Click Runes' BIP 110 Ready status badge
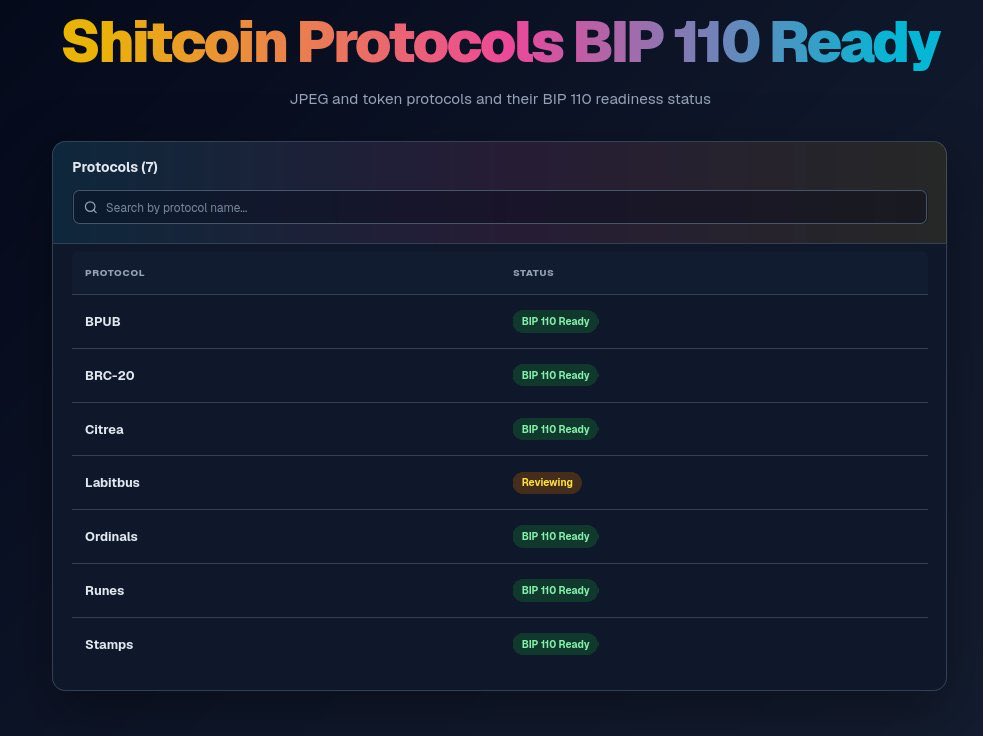Viewport: 984px width, 736px height. (x=555, y=590)
